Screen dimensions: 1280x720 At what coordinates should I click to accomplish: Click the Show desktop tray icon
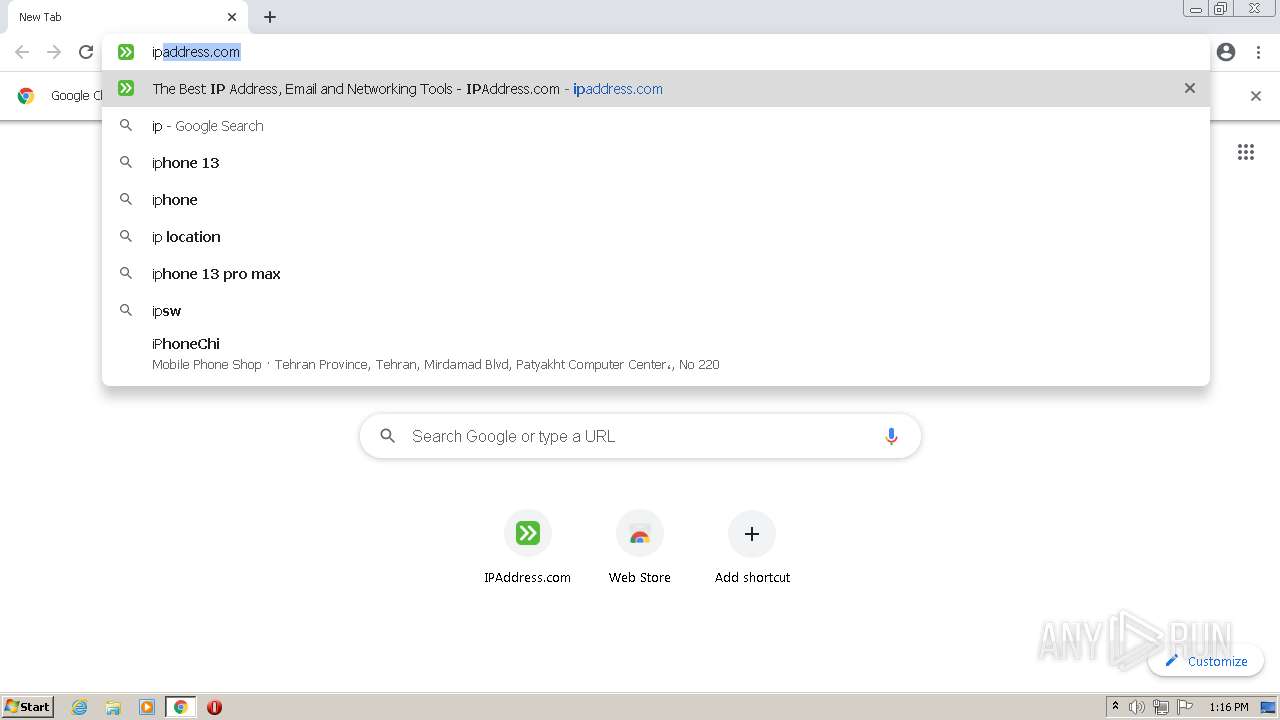[x=1268, y=707]
